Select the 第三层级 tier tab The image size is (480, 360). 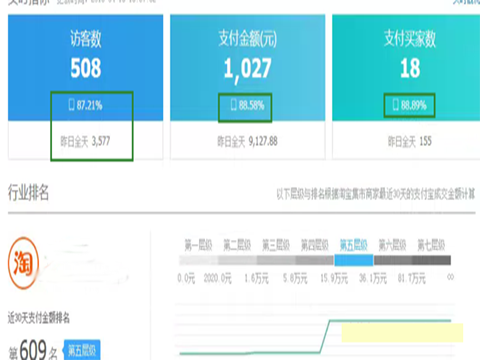tap(276, 245)
